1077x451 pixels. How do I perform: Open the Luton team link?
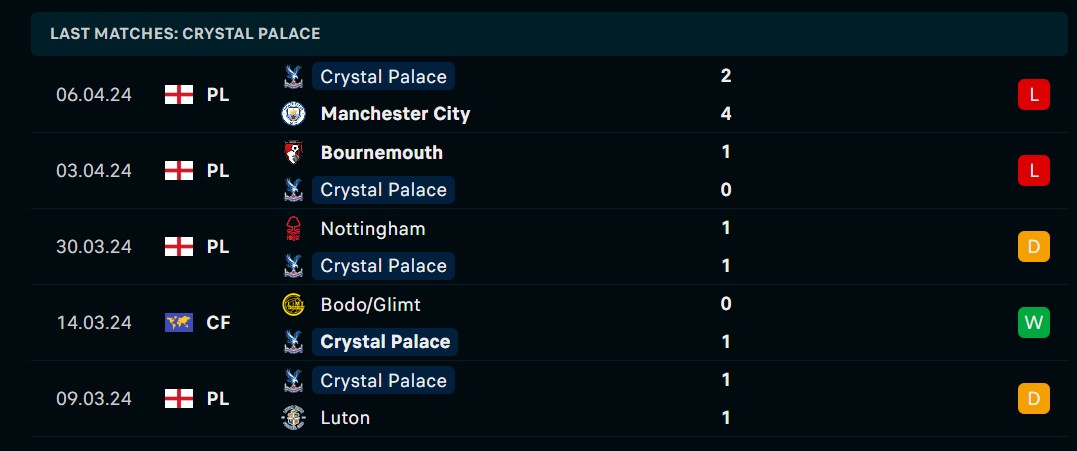tap(345, 418)
